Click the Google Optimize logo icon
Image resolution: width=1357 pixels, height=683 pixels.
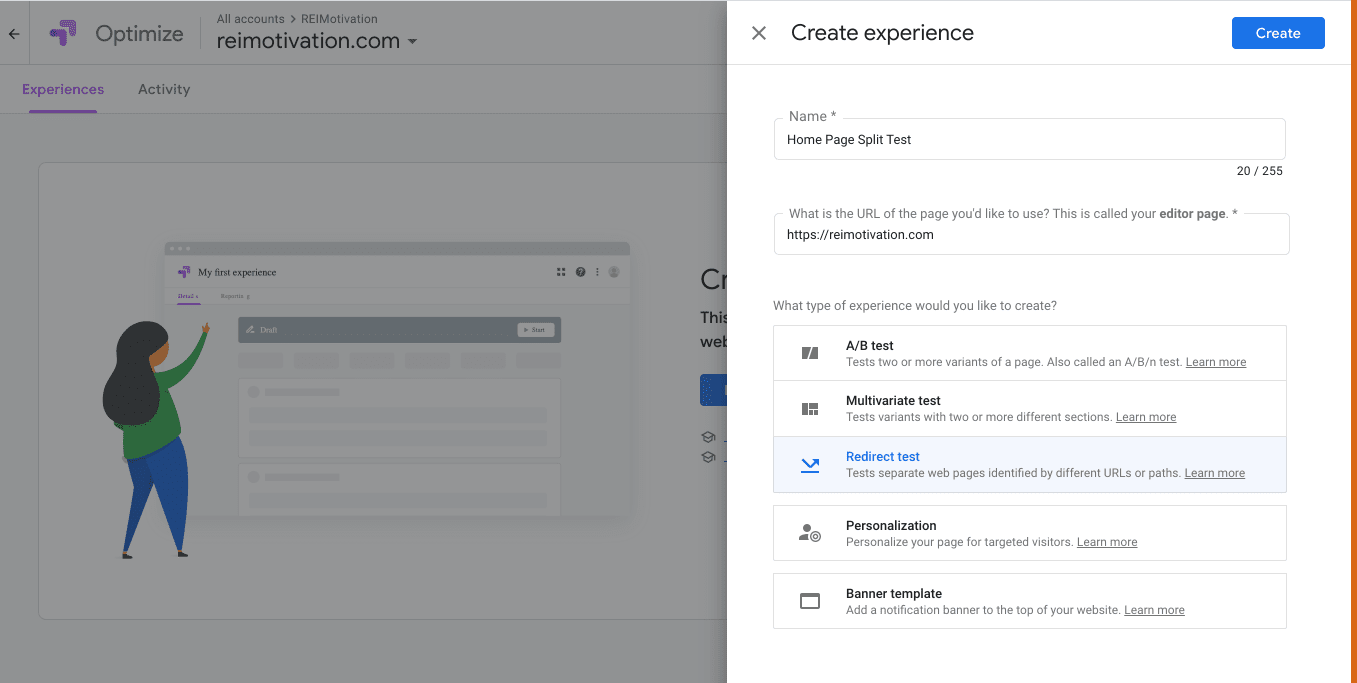click(63, 33)
